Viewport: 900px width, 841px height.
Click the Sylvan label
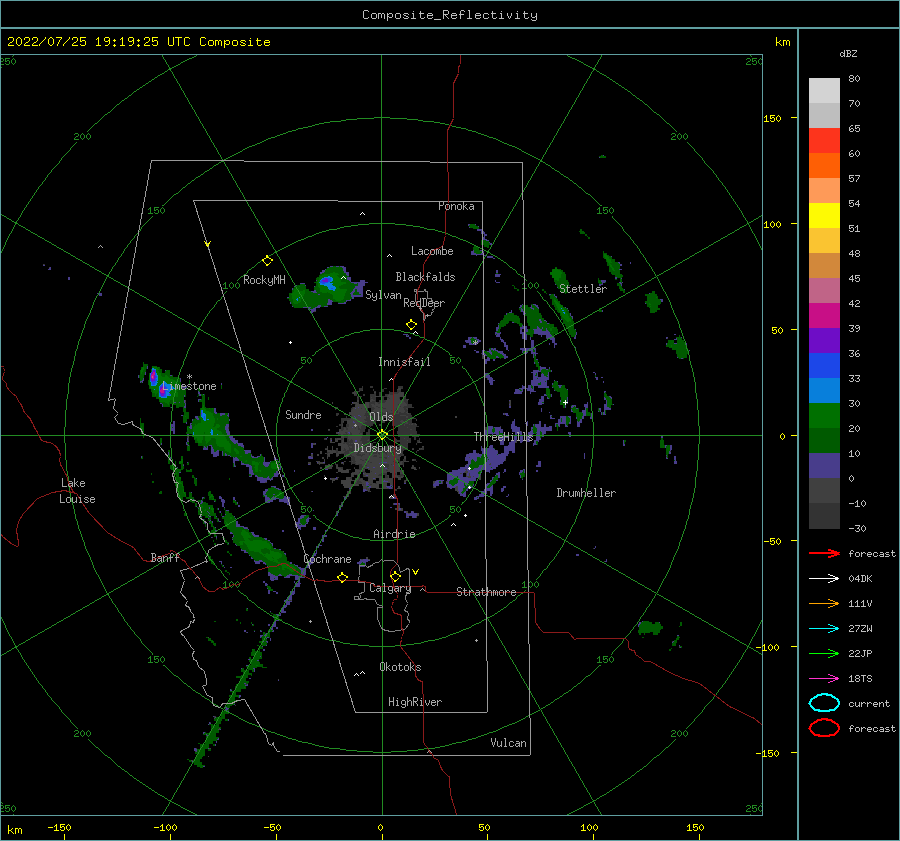coord(383,295)
